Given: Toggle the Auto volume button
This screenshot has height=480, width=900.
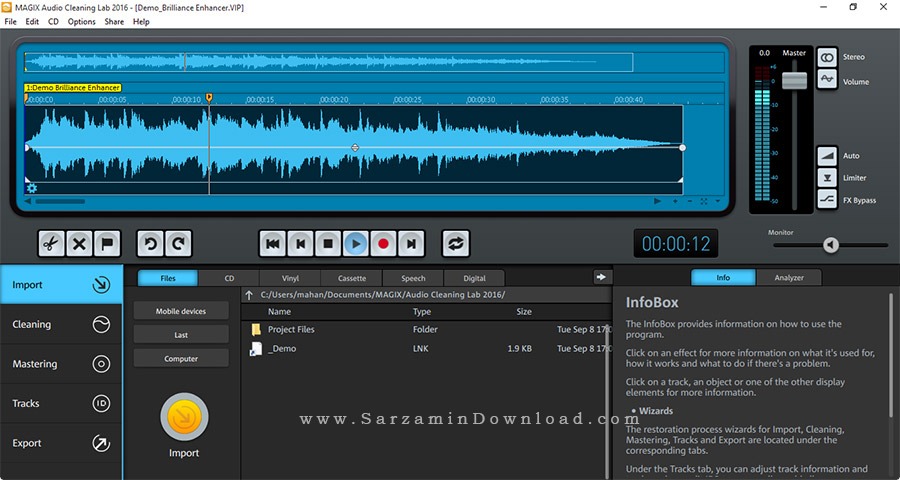Looking at the screenshot, I should click(x=827, y=156).
